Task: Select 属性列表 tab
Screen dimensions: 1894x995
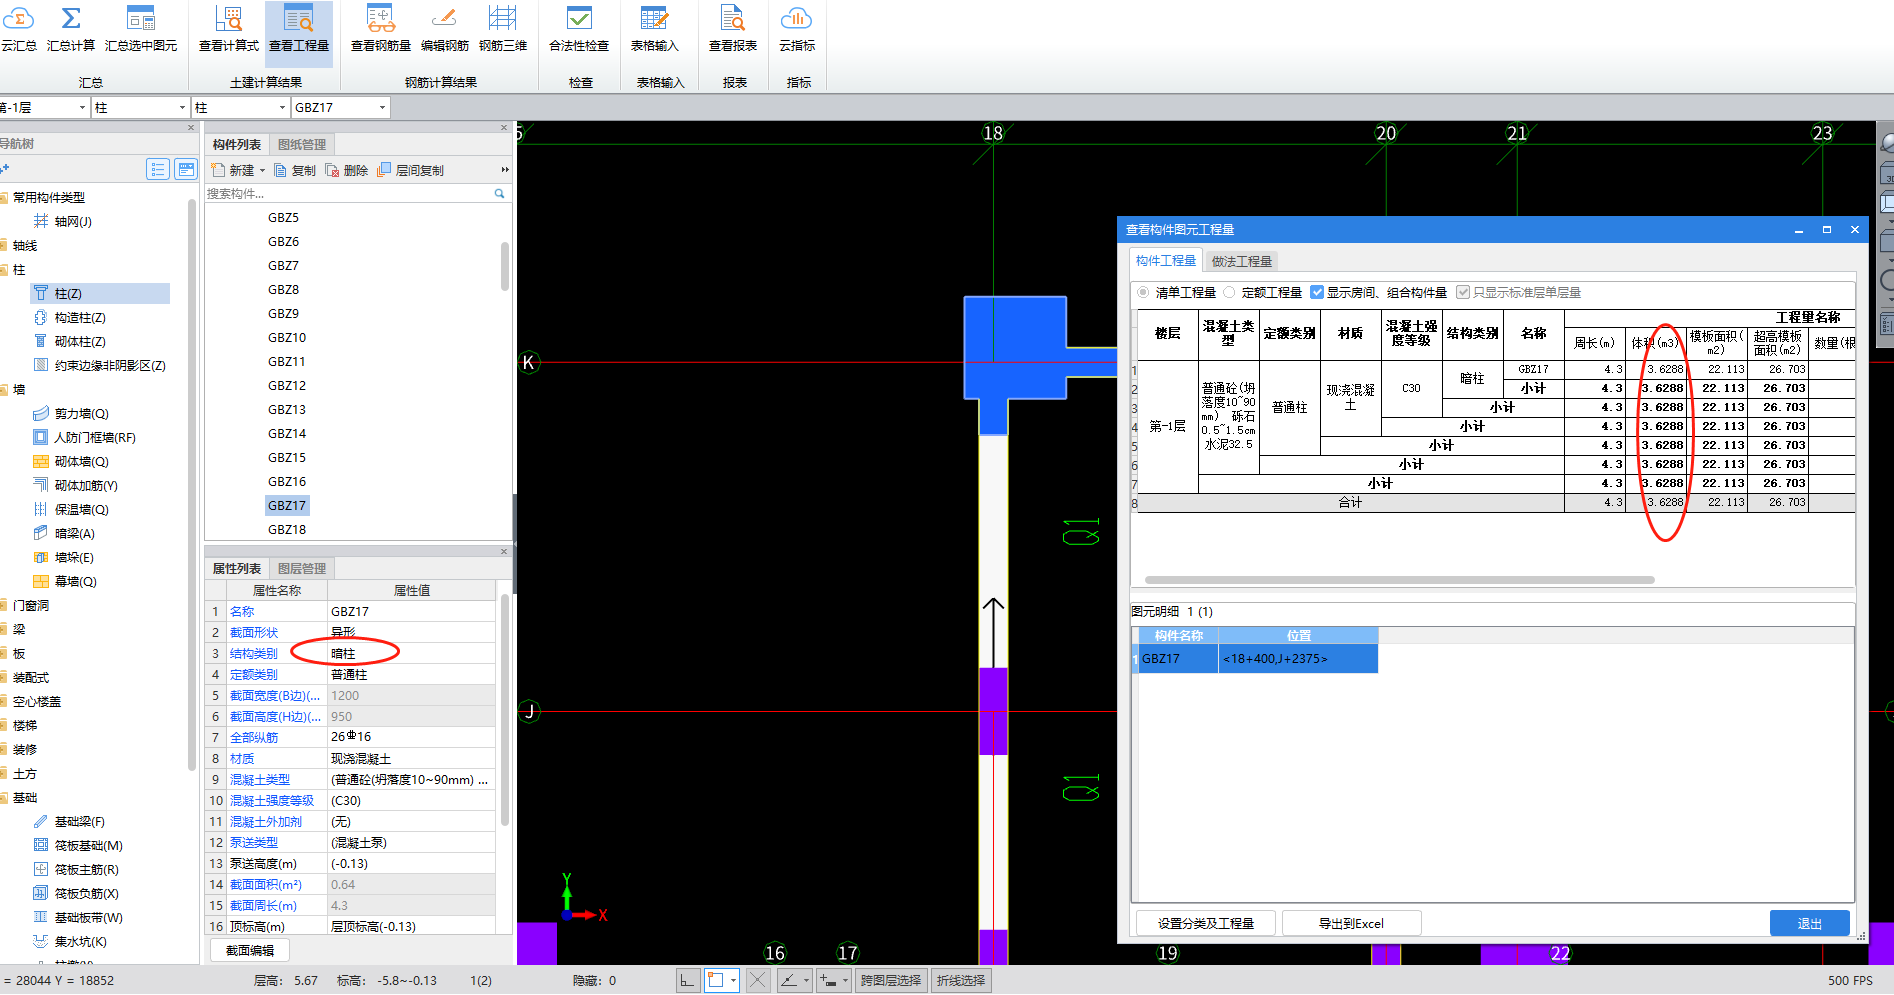Action: pyautogui.click(x=237, y=569)
